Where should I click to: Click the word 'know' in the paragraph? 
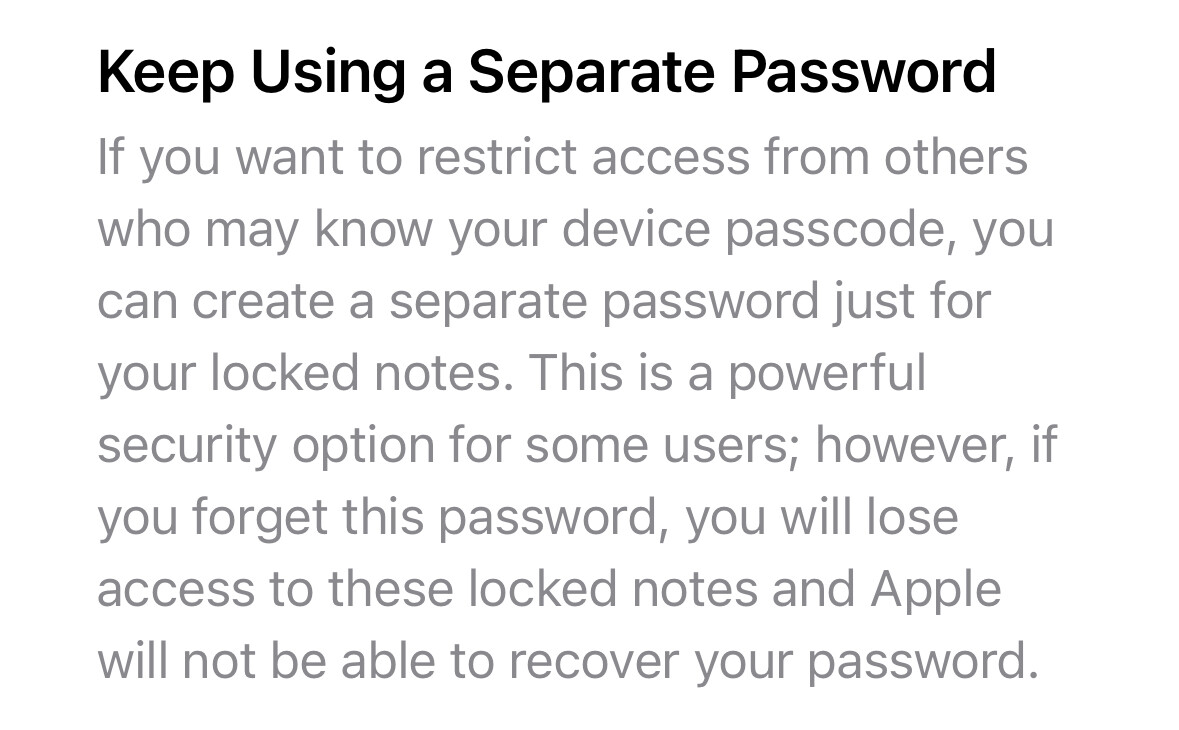374,229
